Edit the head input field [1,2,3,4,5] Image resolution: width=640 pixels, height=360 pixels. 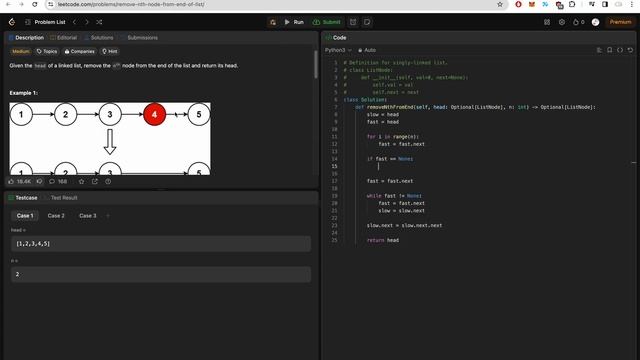pyautogui.click(x=161, y=244)
